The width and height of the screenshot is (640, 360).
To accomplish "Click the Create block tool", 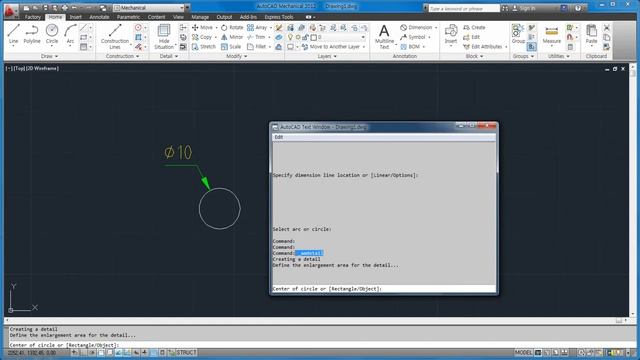I will [x=474, y=27].
